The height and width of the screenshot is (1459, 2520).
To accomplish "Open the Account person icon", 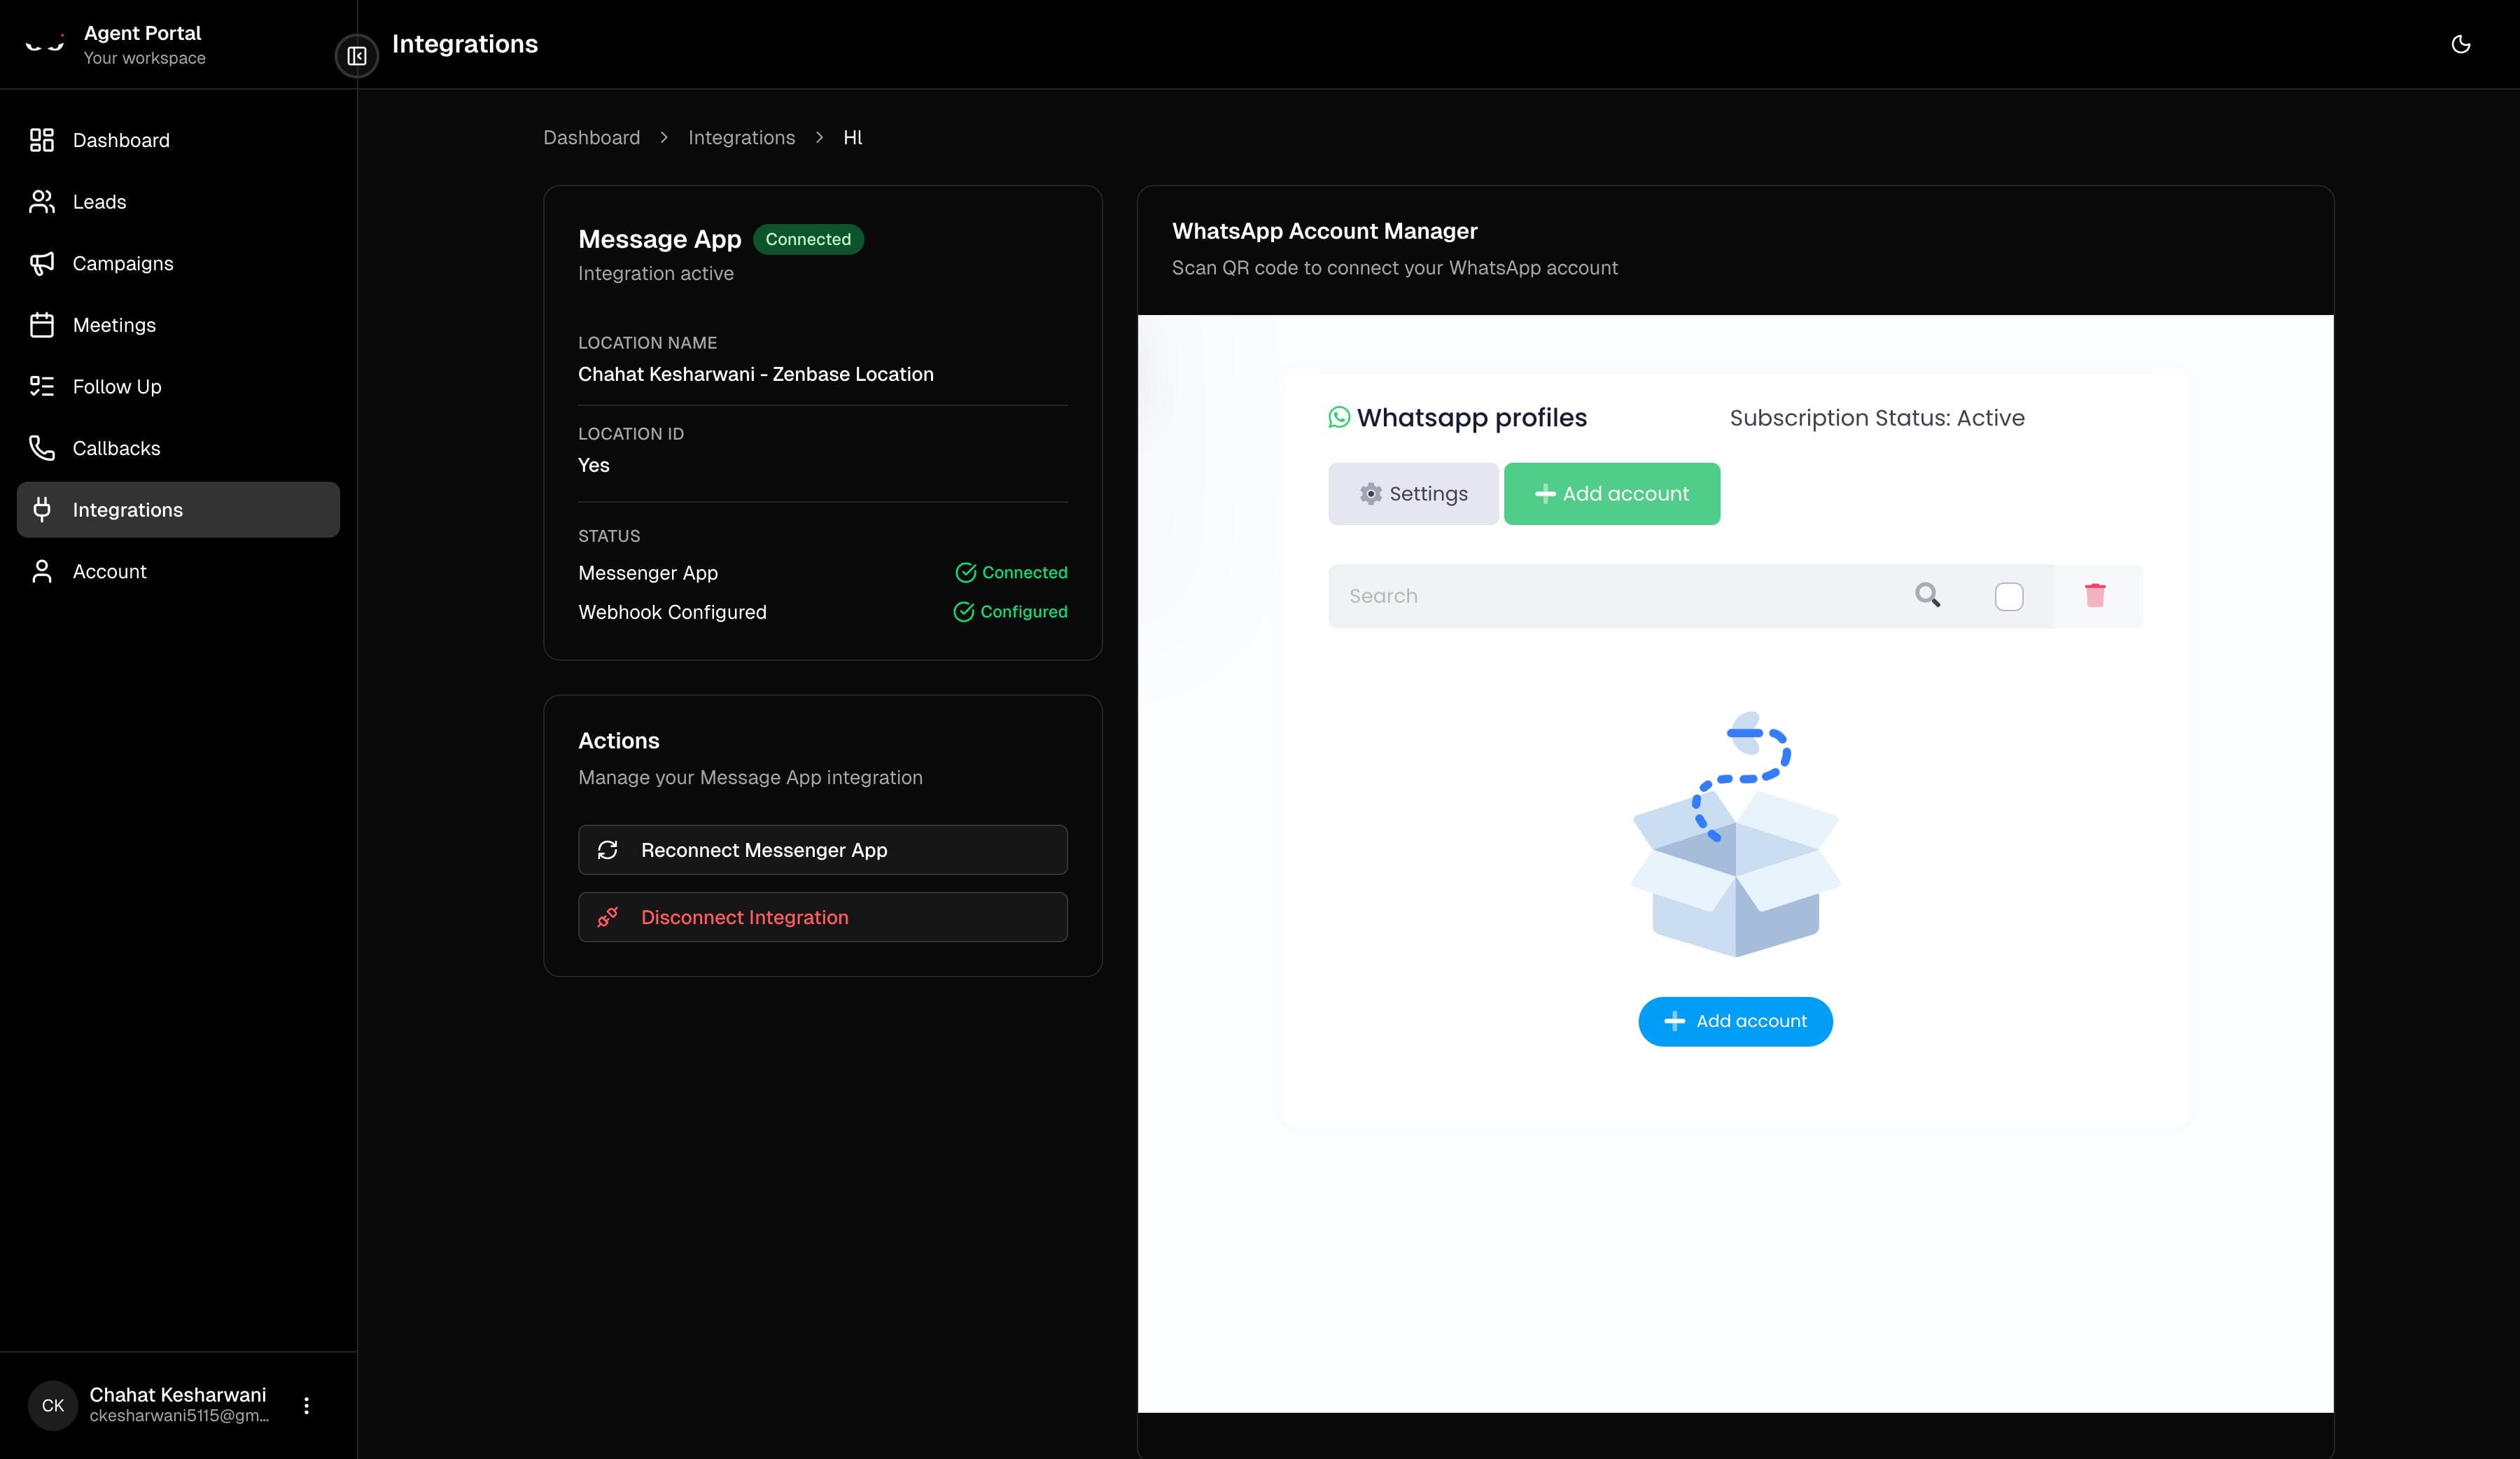I will pos(41,571).
